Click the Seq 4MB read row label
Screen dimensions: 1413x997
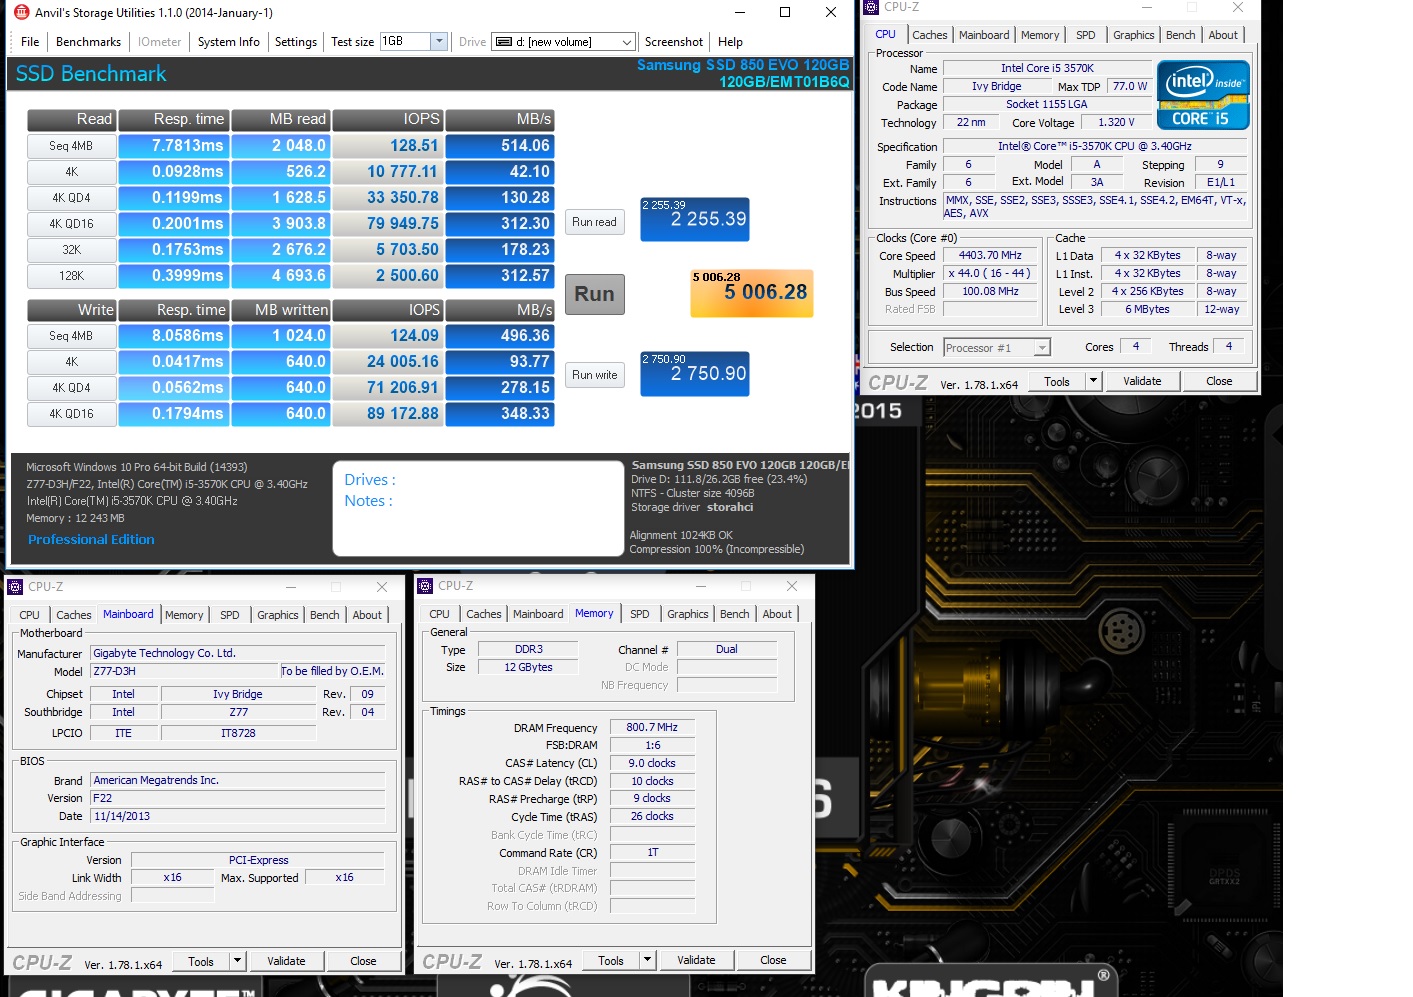point(71,146)
